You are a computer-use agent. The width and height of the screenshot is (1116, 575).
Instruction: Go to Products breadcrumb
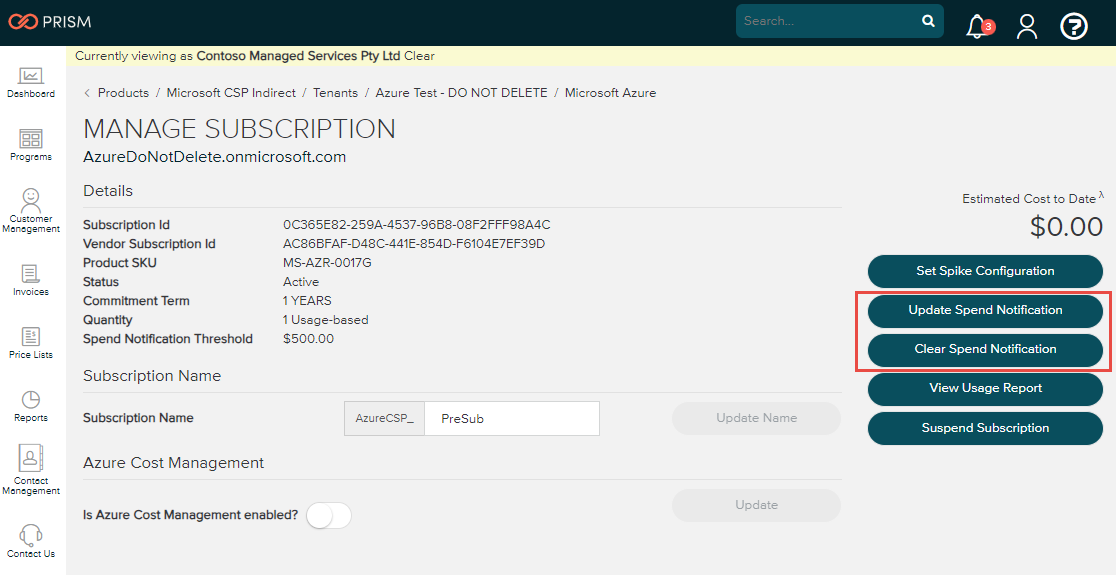point(123,93)
